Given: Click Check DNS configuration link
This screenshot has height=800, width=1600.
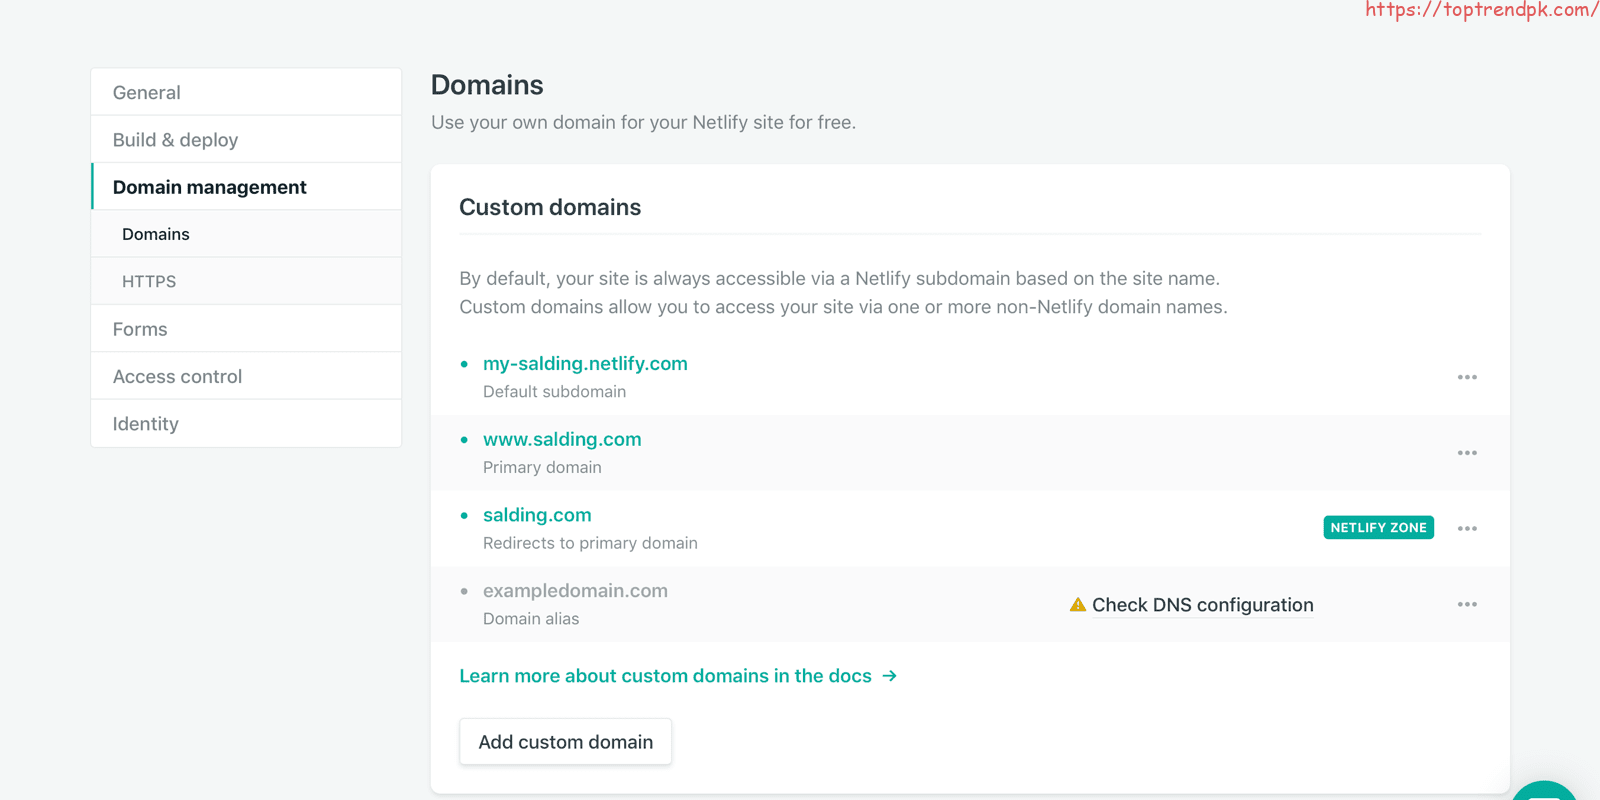Looking at the screenshot, I should (1202, 605).
